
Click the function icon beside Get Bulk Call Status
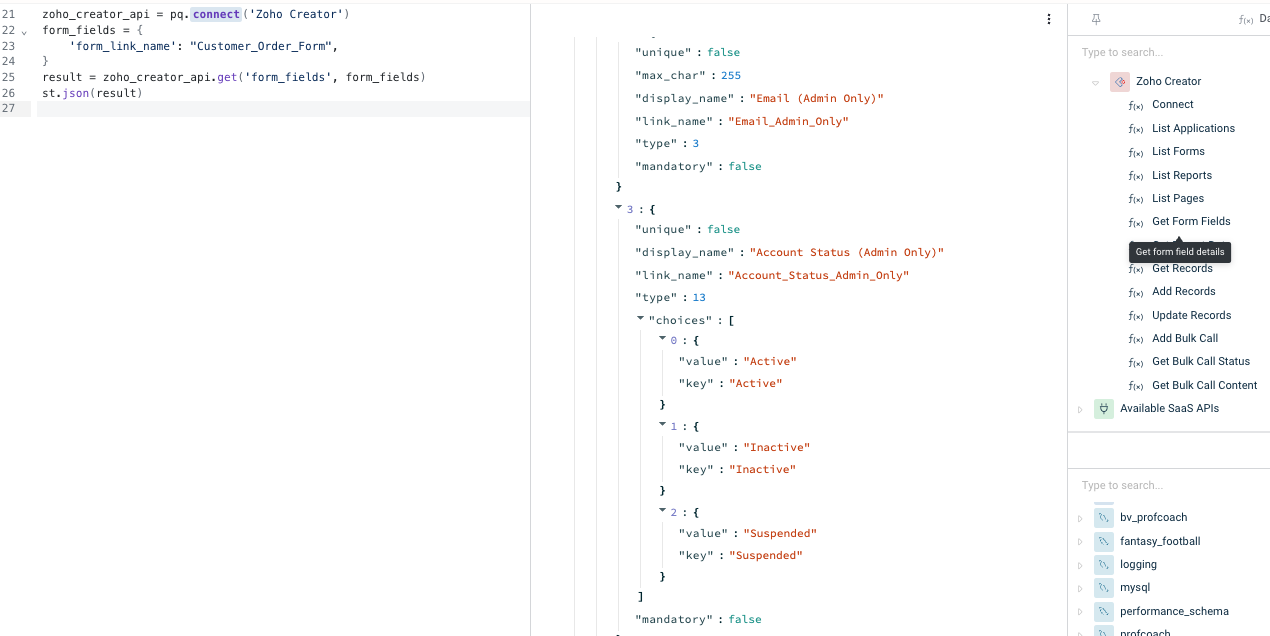(x=1136, y=362)
